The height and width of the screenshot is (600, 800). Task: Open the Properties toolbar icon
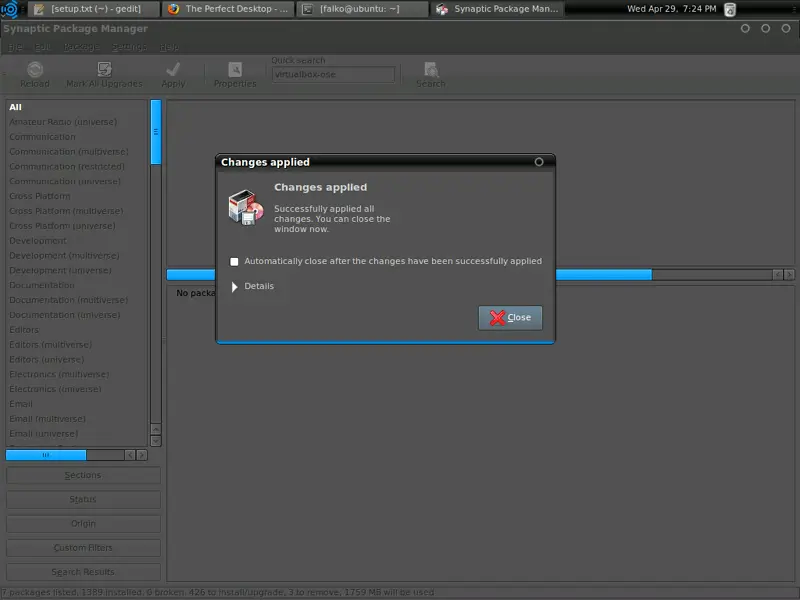[235, 69]
